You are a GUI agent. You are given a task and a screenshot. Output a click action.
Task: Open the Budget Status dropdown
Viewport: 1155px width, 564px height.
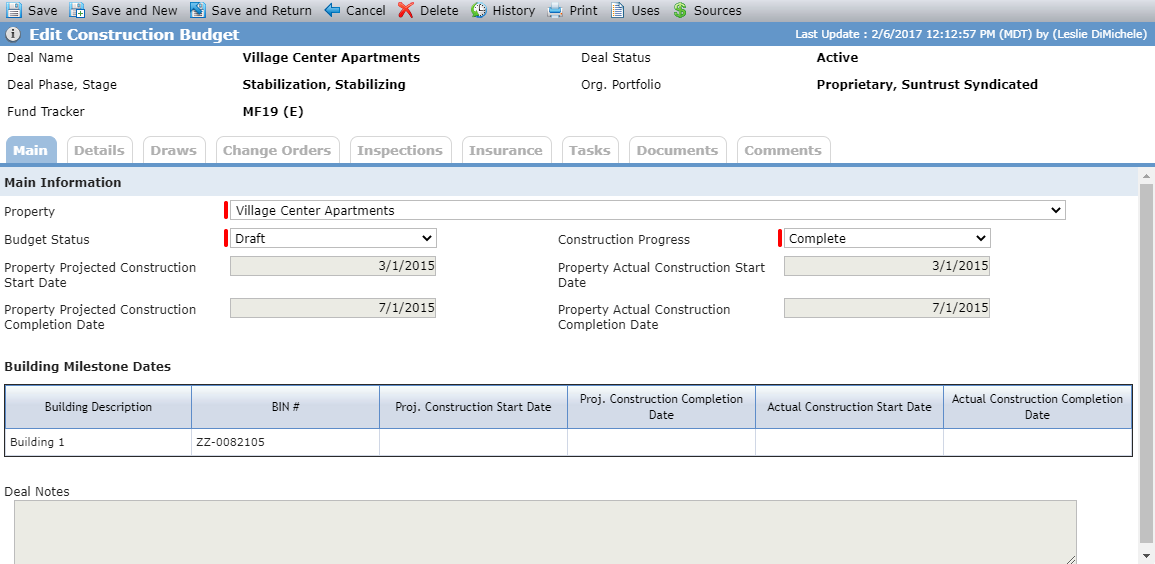pos(333,239)
